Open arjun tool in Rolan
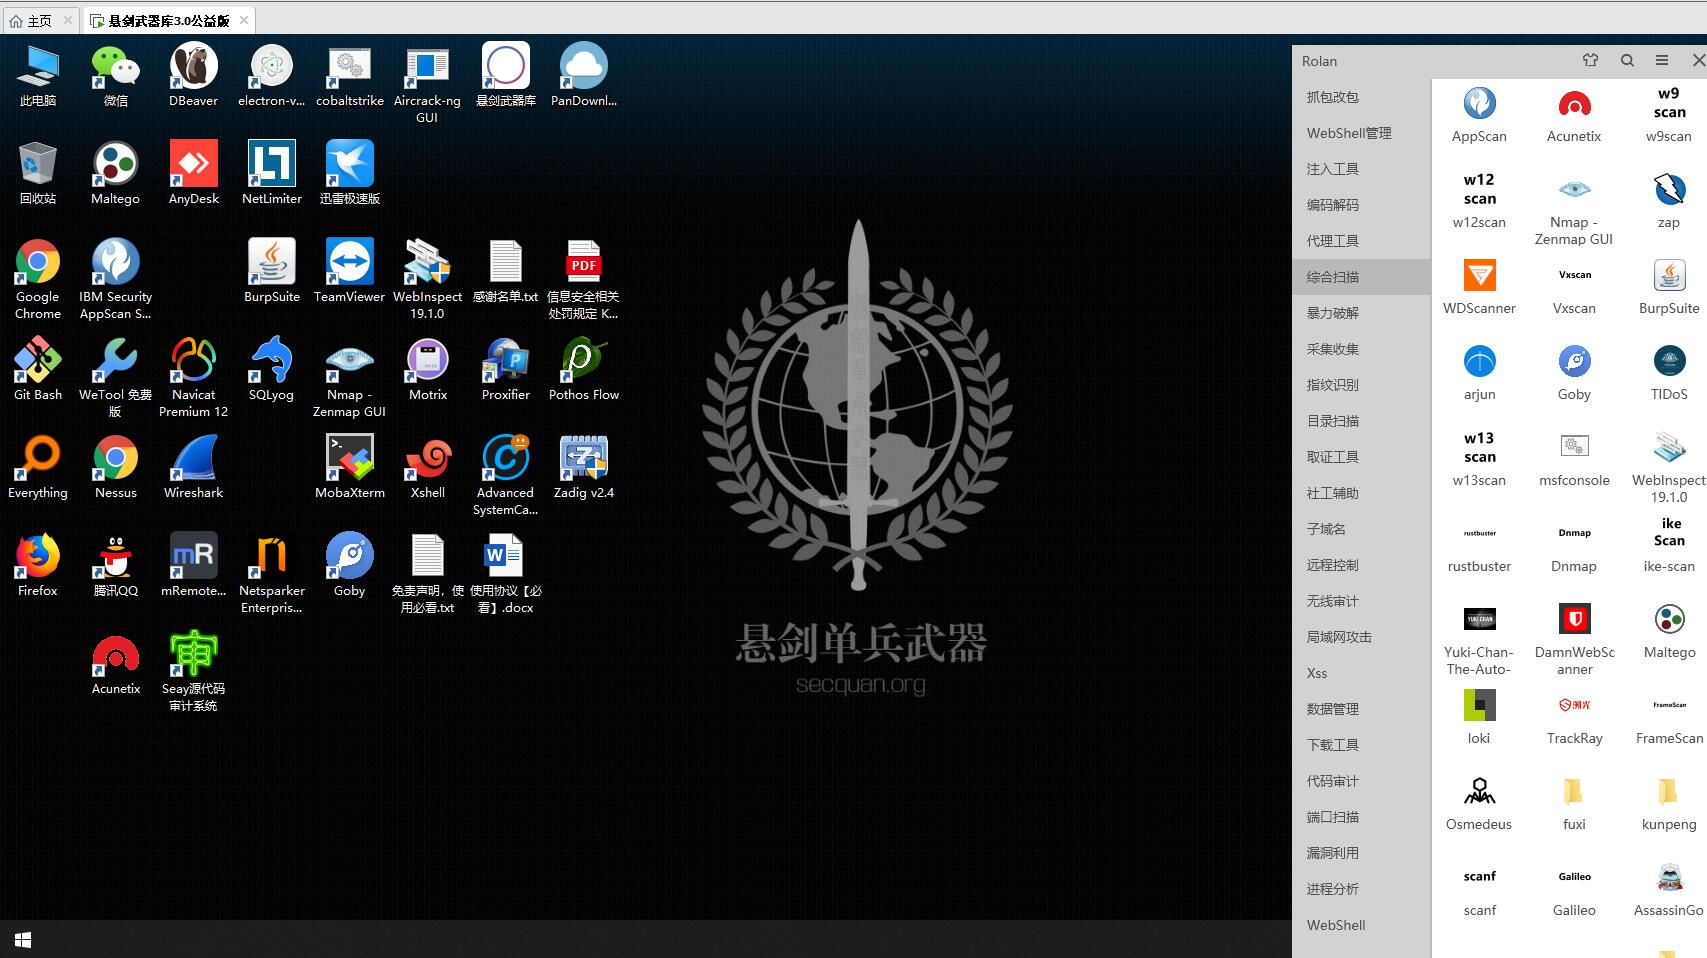 (1479, 373)
